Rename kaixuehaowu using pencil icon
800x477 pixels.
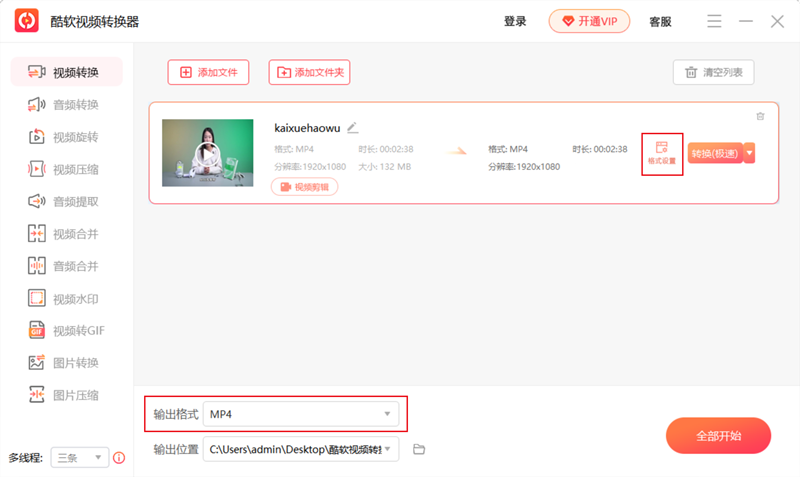tap(353, 128)
